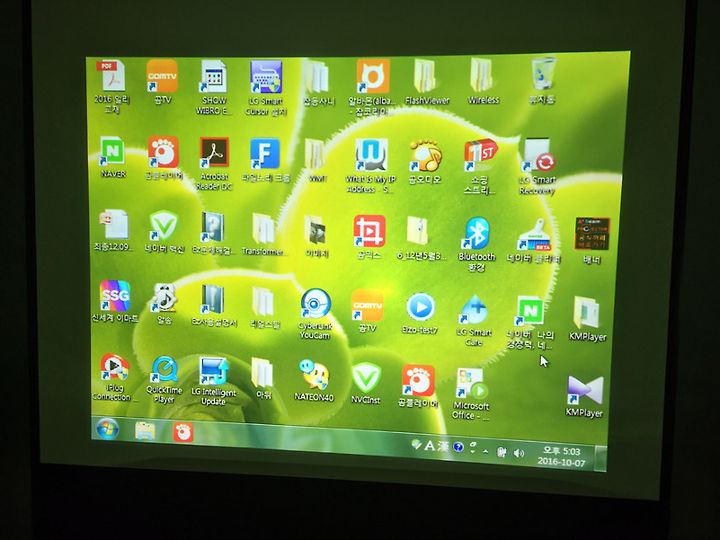Image resolution: width=720 pixels, height=540 pixels.
Task: Open the zipped 6.12년5월 folder
Action: click(x=421, y=238)
